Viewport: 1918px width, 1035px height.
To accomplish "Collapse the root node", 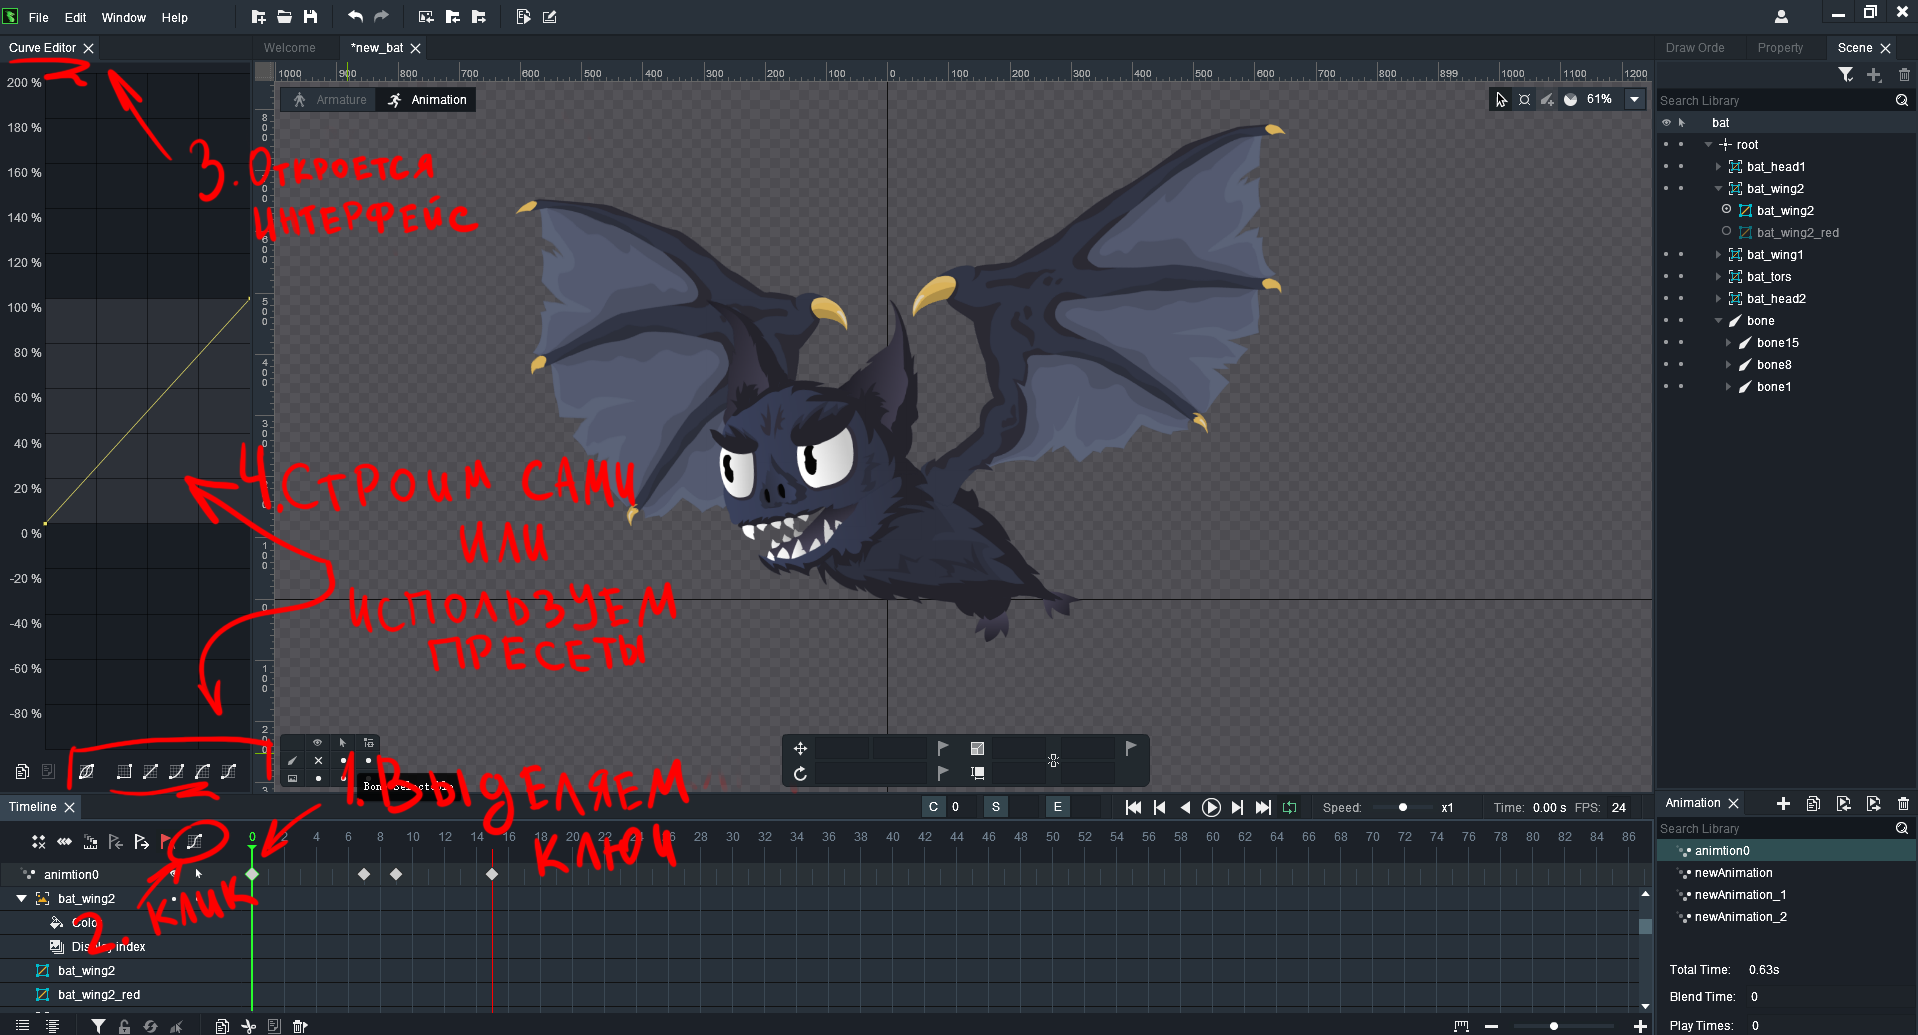I will tap(1708, 145).
